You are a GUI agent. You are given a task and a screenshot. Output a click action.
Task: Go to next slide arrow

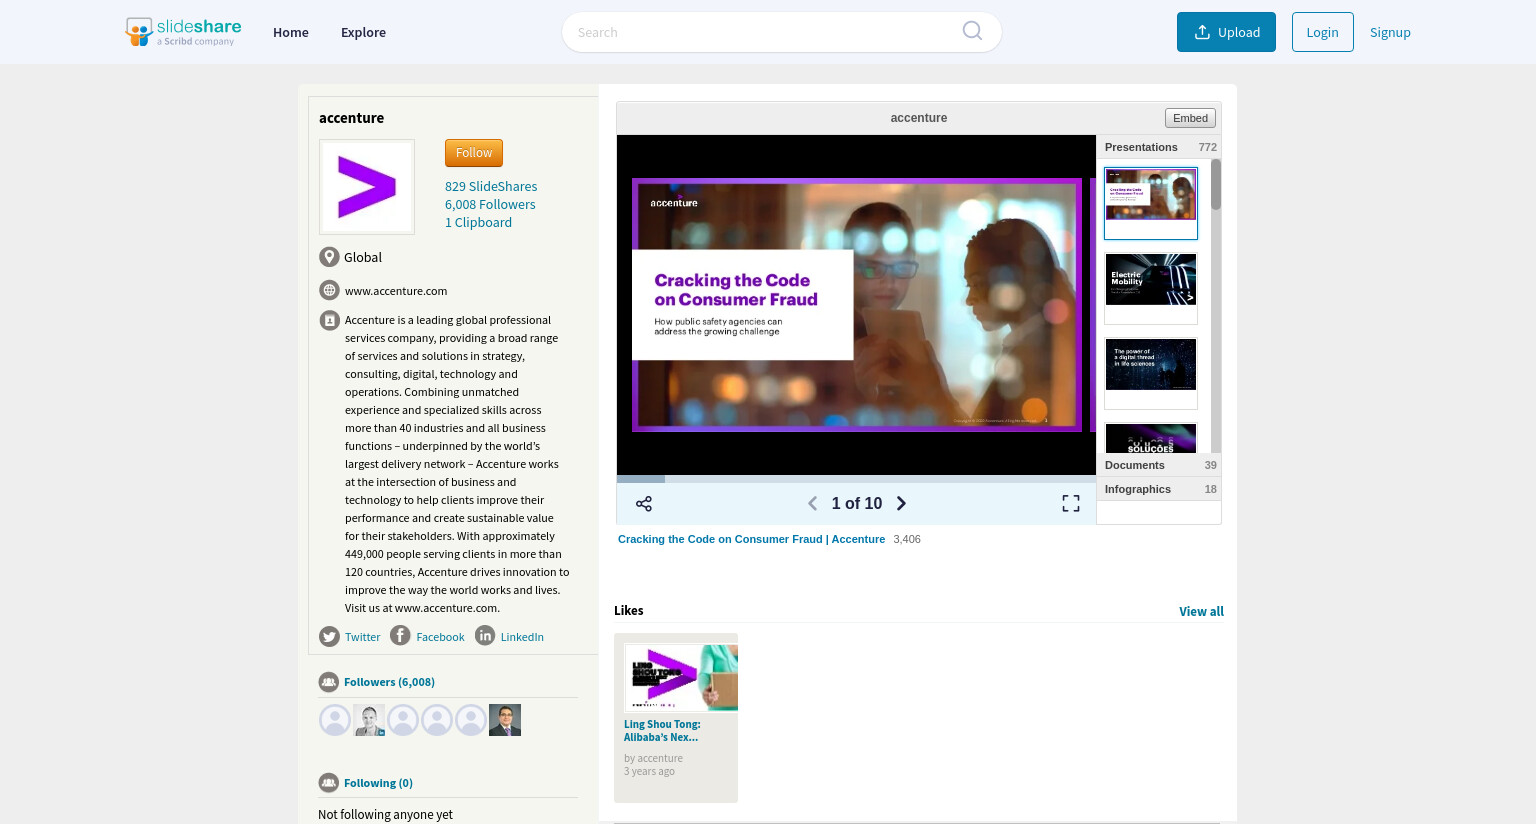coord(901,503)
